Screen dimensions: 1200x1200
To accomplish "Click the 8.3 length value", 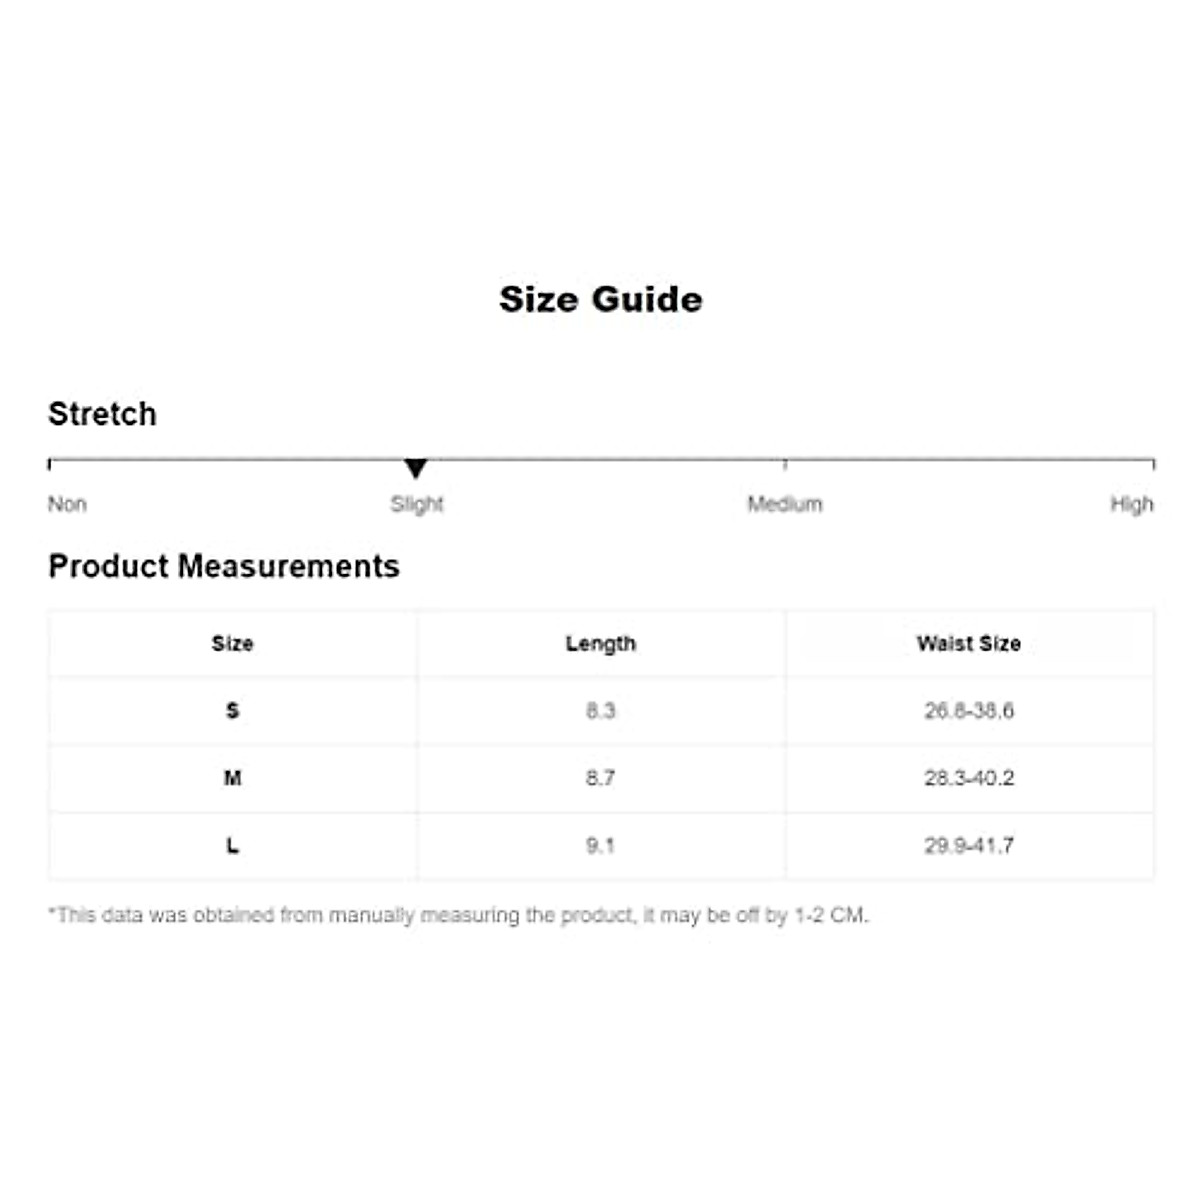I will coord(600,711).
